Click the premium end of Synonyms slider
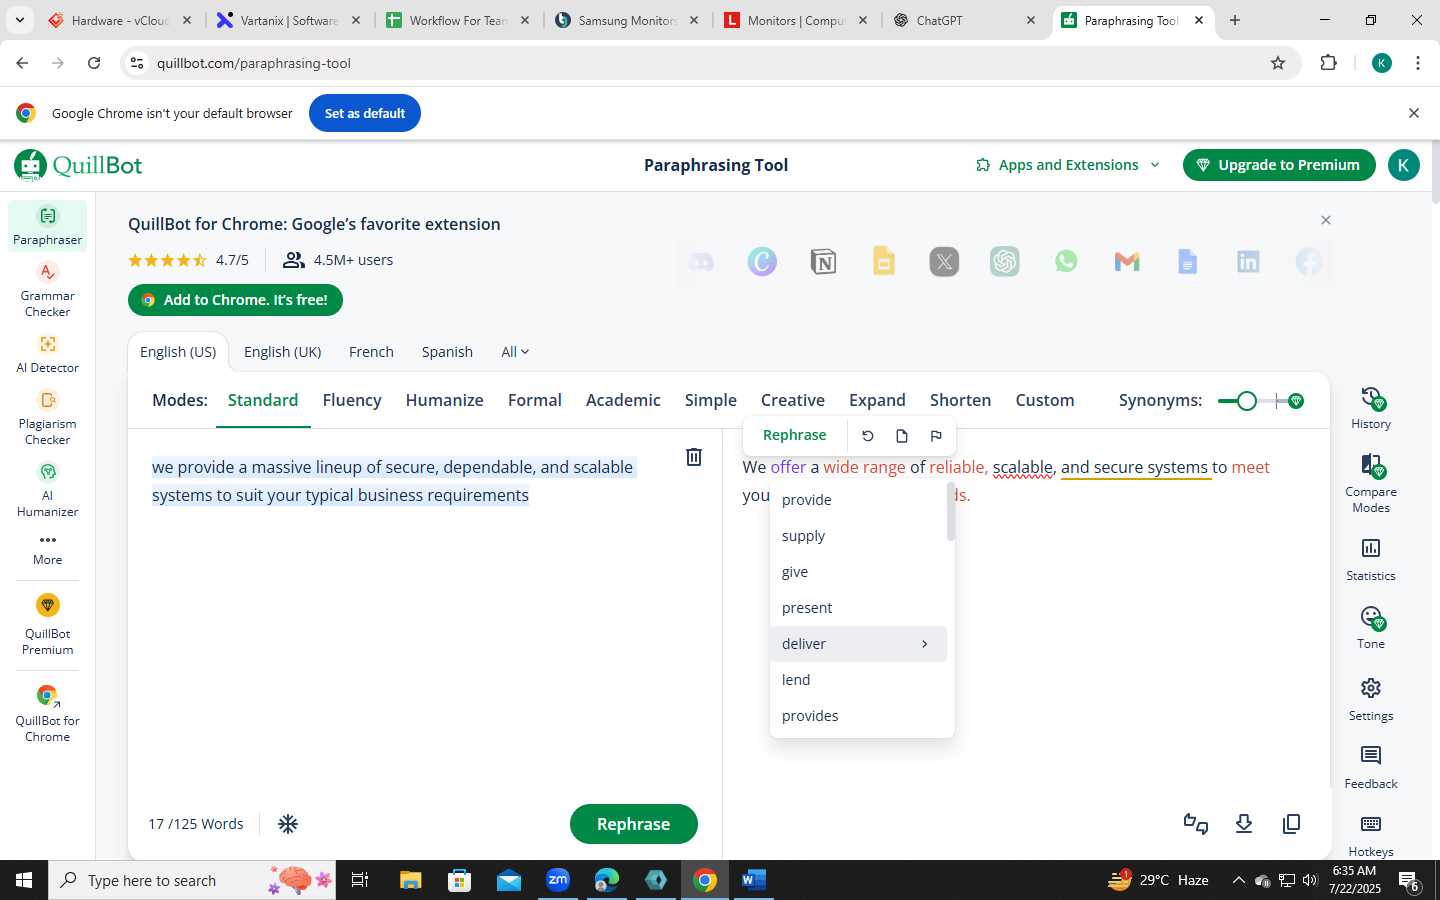1440x900 pixels. coord(1296,401)
